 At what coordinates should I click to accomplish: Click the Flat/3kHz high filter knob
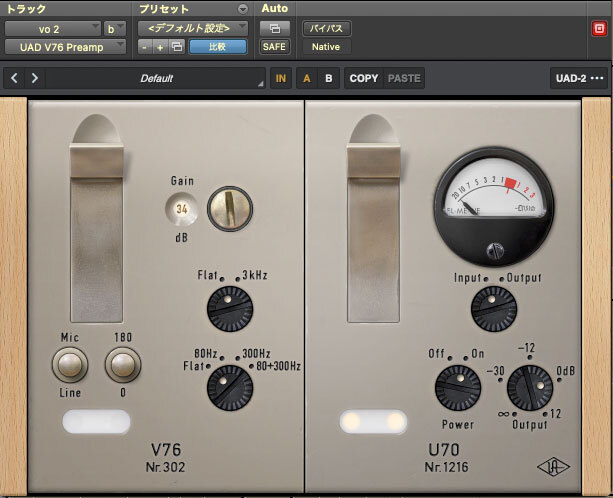pyautogui.click(x=230, y=308)
